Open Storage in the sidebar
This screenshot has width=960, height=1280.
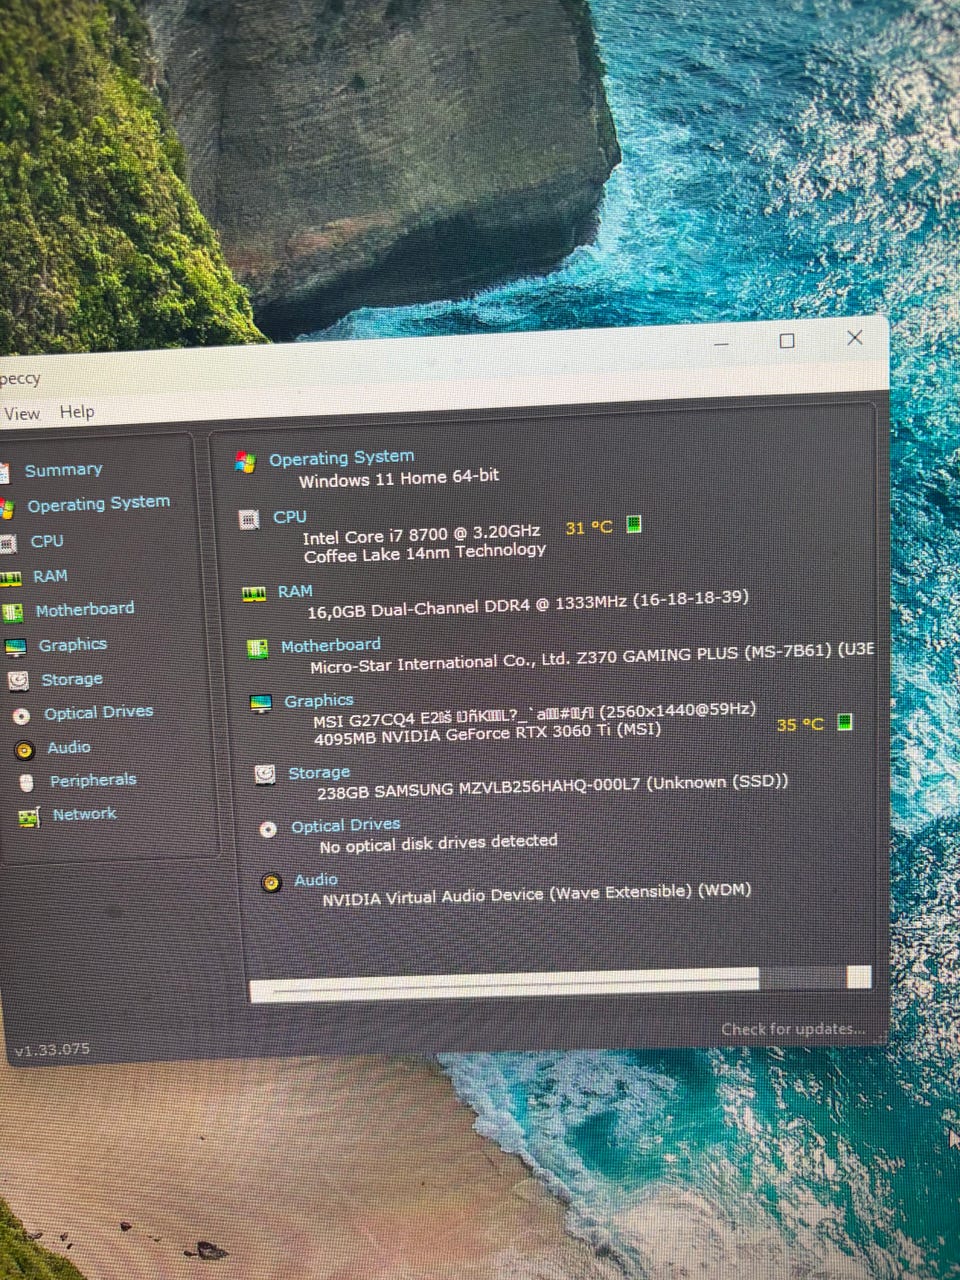[x=71, y=680]
